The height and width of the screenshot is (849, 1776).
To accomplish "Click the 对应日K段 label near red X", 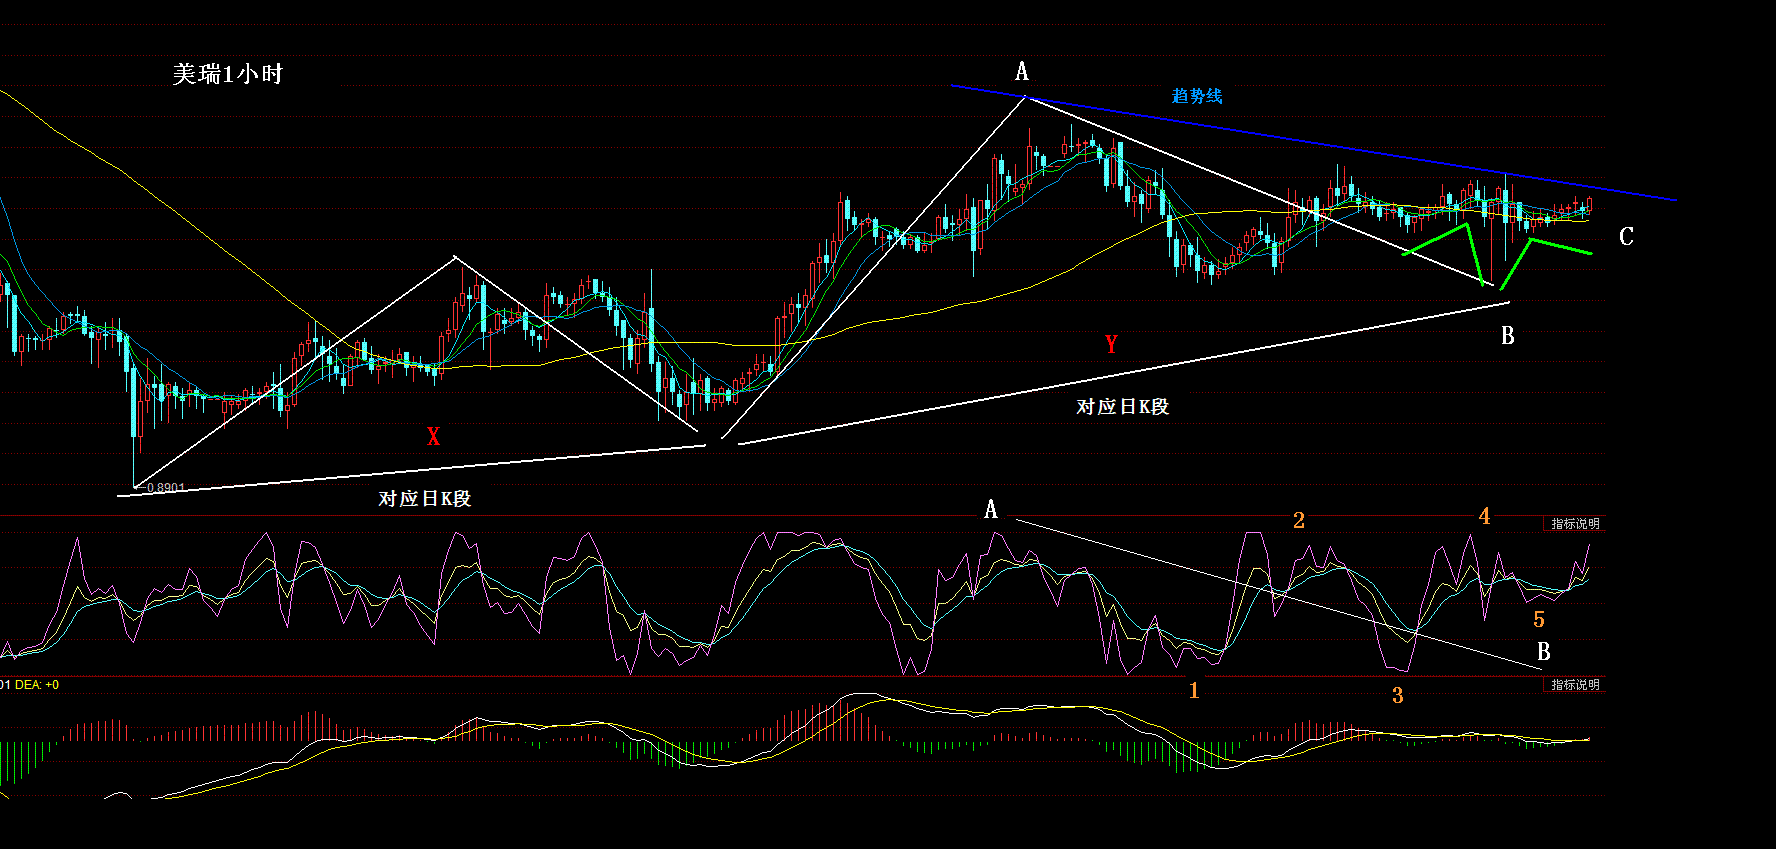I will (424, 498).
